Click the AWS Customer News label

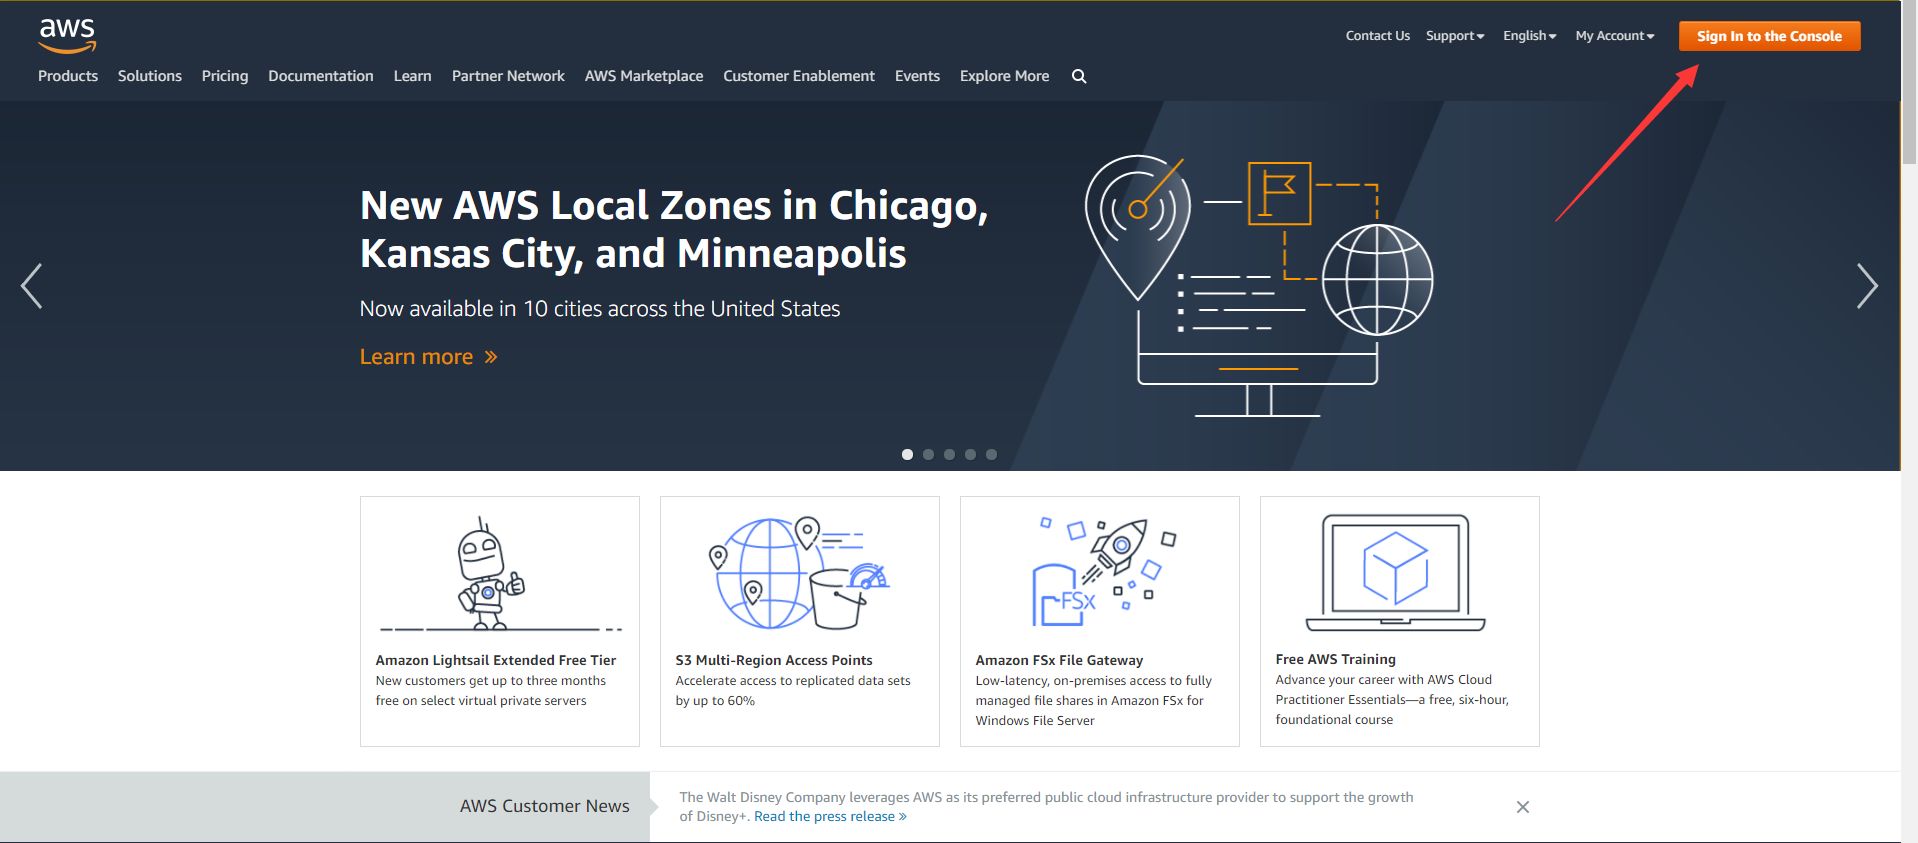point(545,806)
